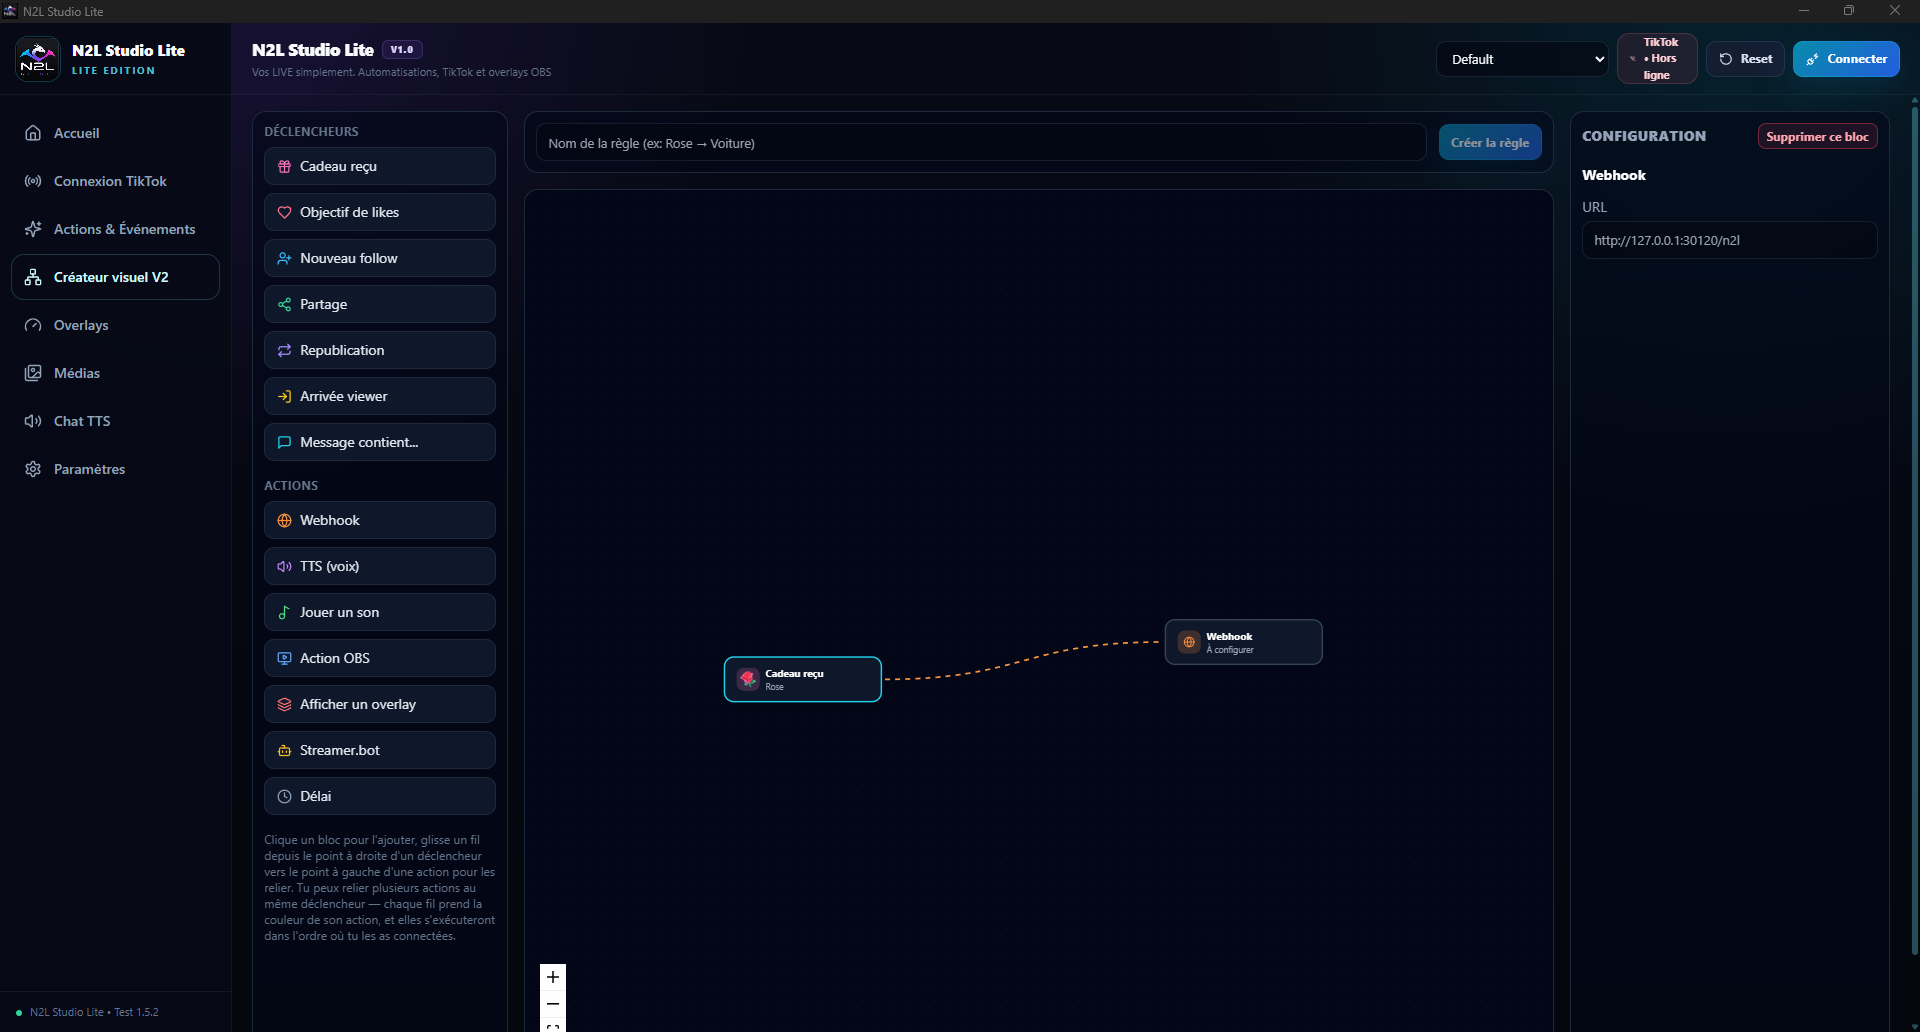The height and width of the screenshot is (1032, 1920).
Task: Click the CONFIGURATION panel heading
Action: tap(1644, 136)
